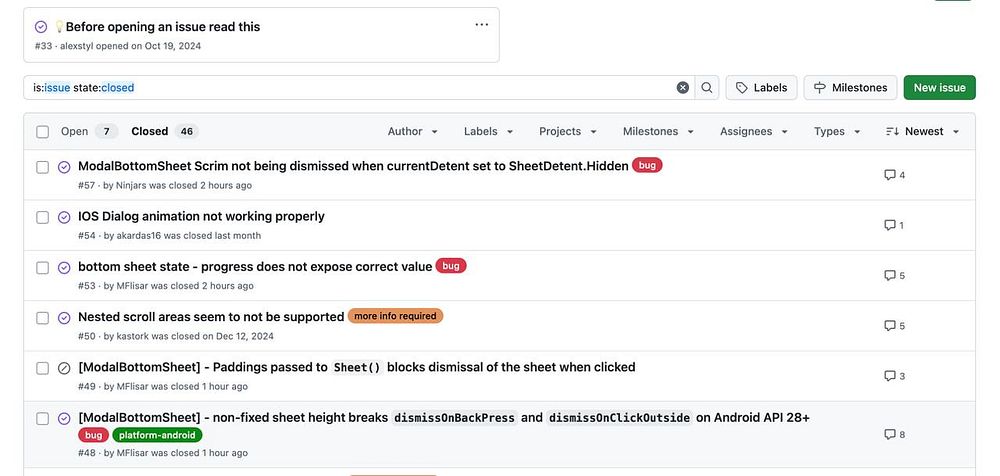Click closed status icon of issue #54

(x=64, y=217)
